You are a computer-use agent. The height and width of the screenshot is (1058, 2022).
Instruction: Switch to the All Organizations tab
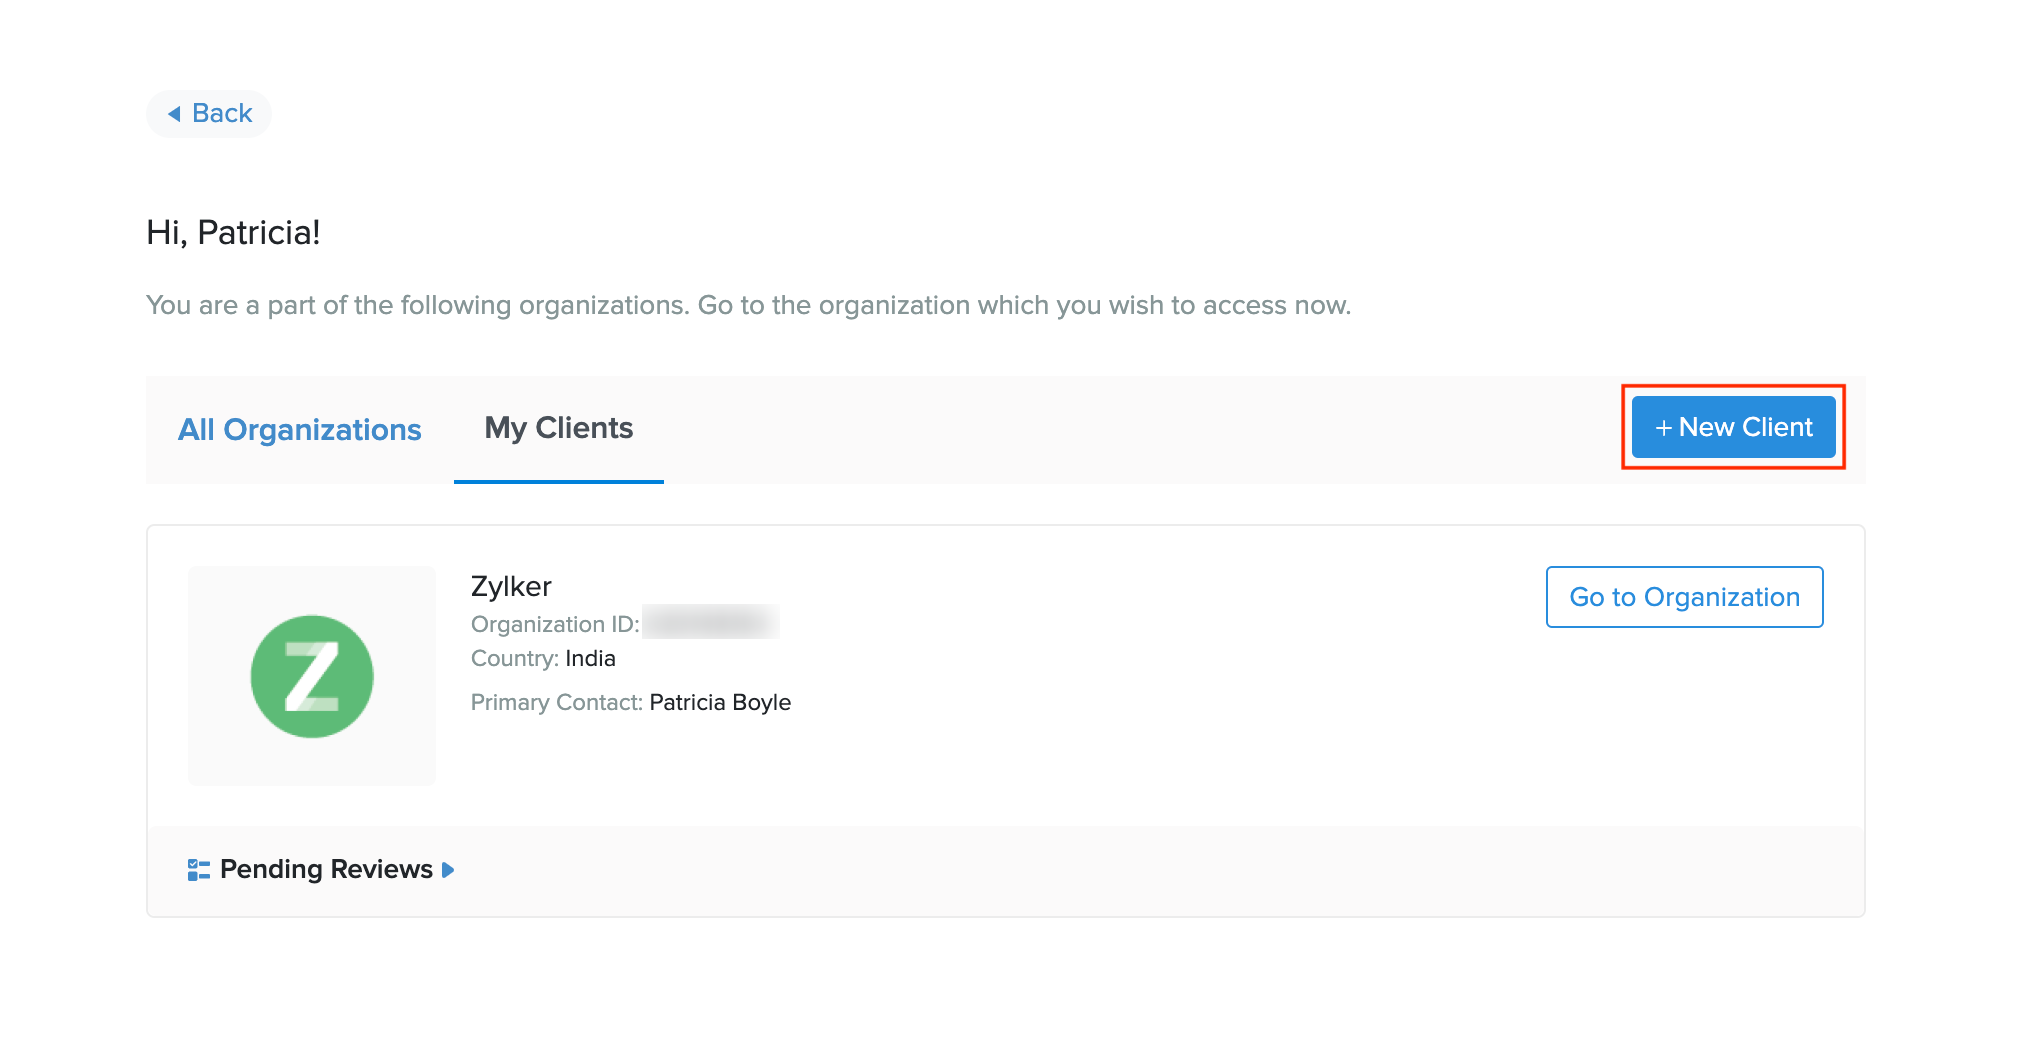tap(299, 429)
